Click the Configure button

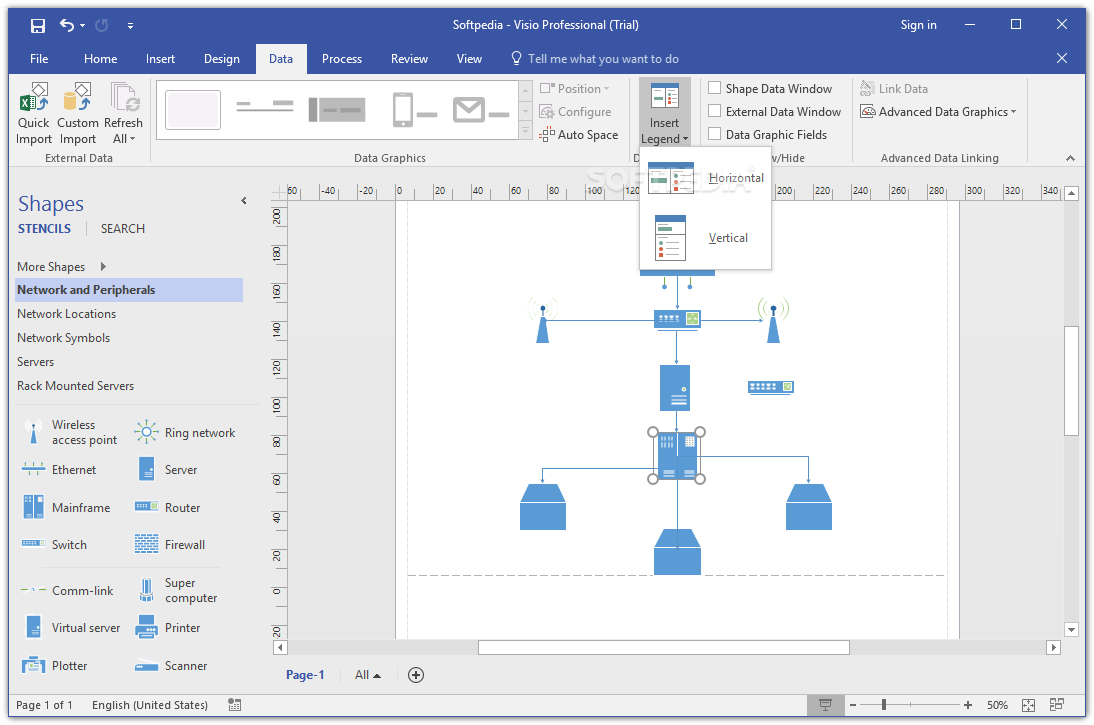575,112
